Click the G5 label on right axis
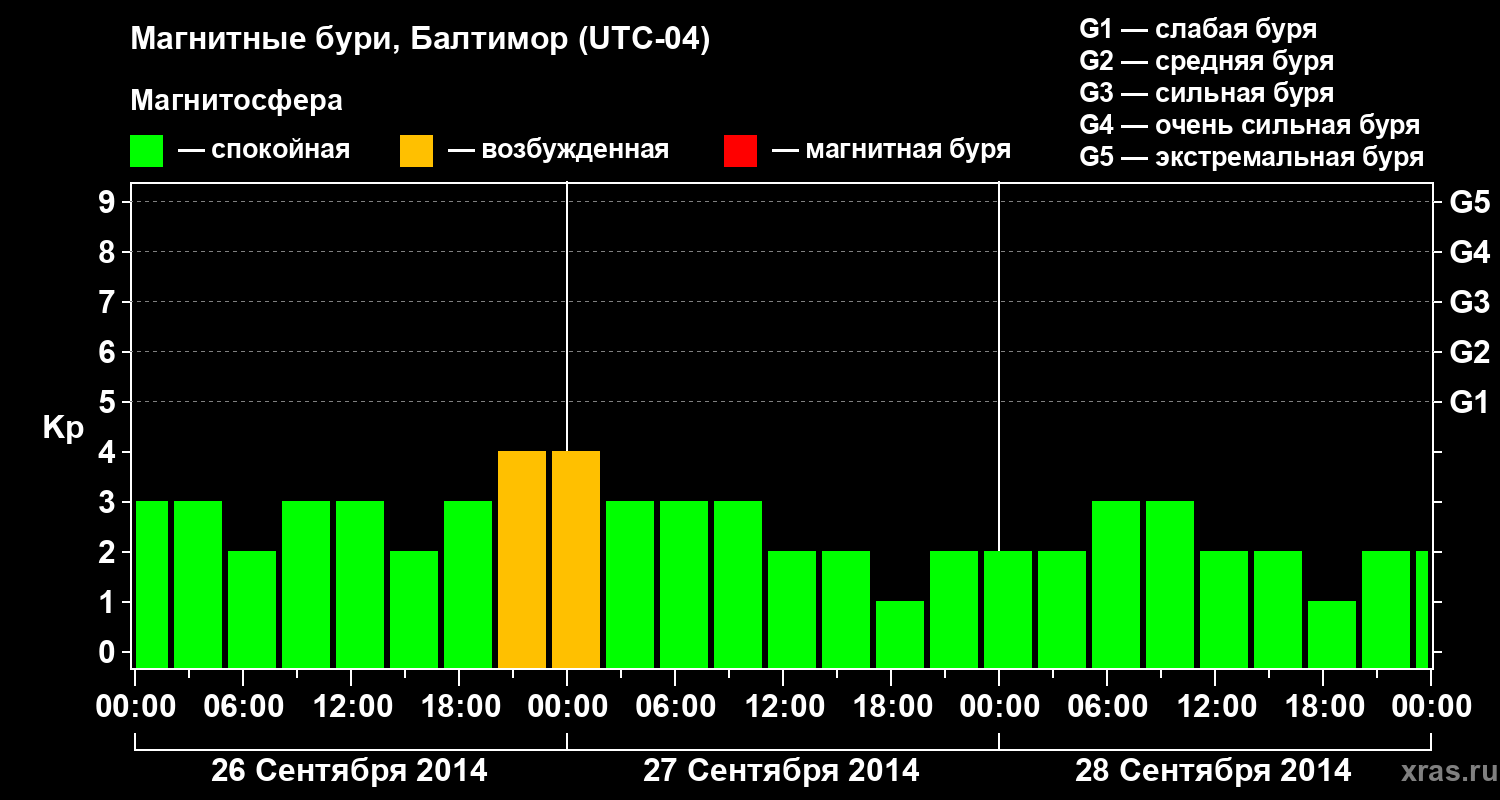This screenshot has height=800, width=1500. click(1469, 202)
